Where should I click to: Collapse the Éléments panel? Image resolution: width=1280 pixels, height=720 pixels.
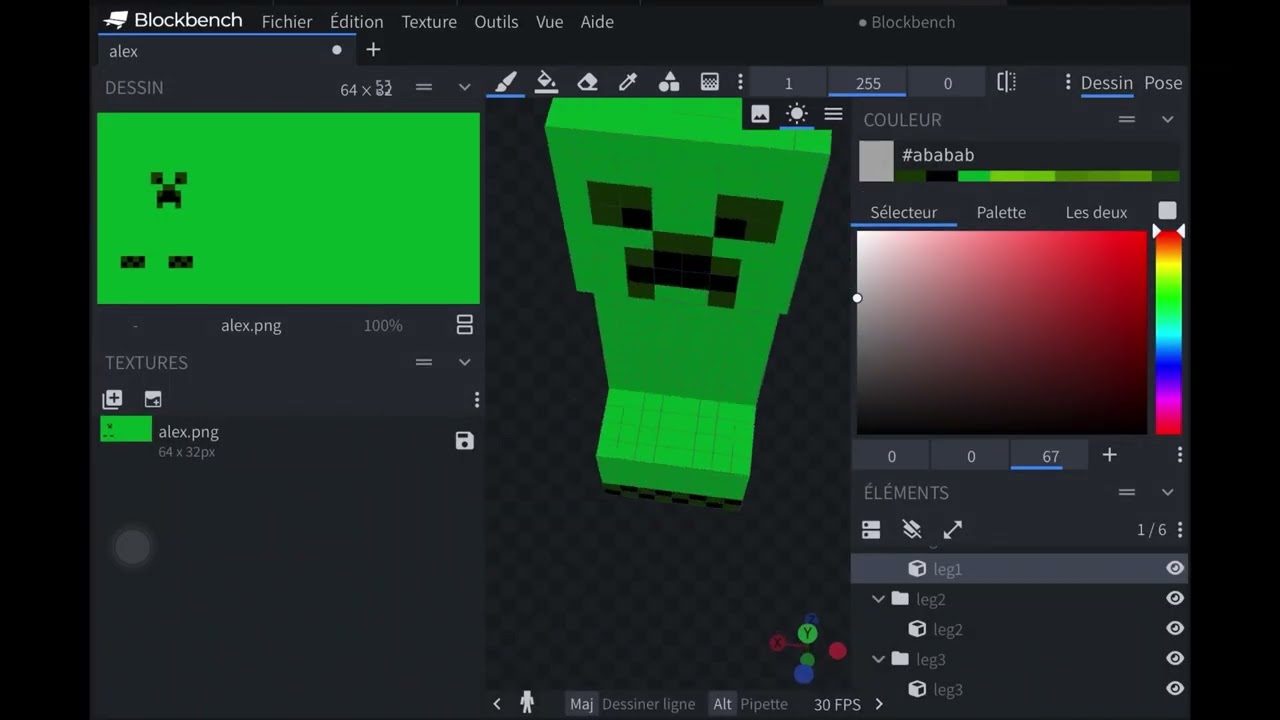coord(1167,492)
